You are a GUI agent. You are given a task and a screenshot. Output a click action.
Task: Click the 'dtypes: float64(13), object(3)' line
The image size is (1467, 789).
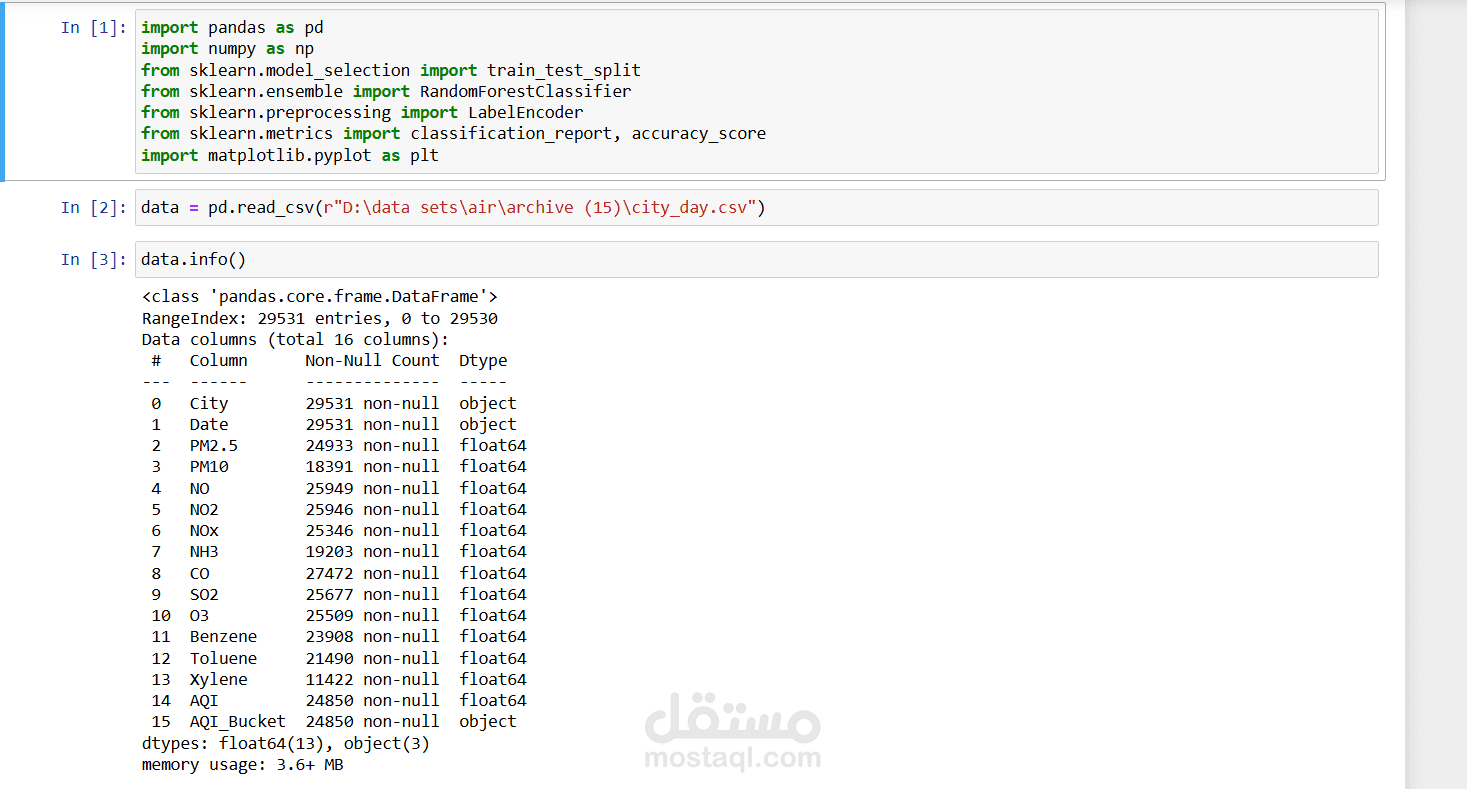click(x=286, y=744)
